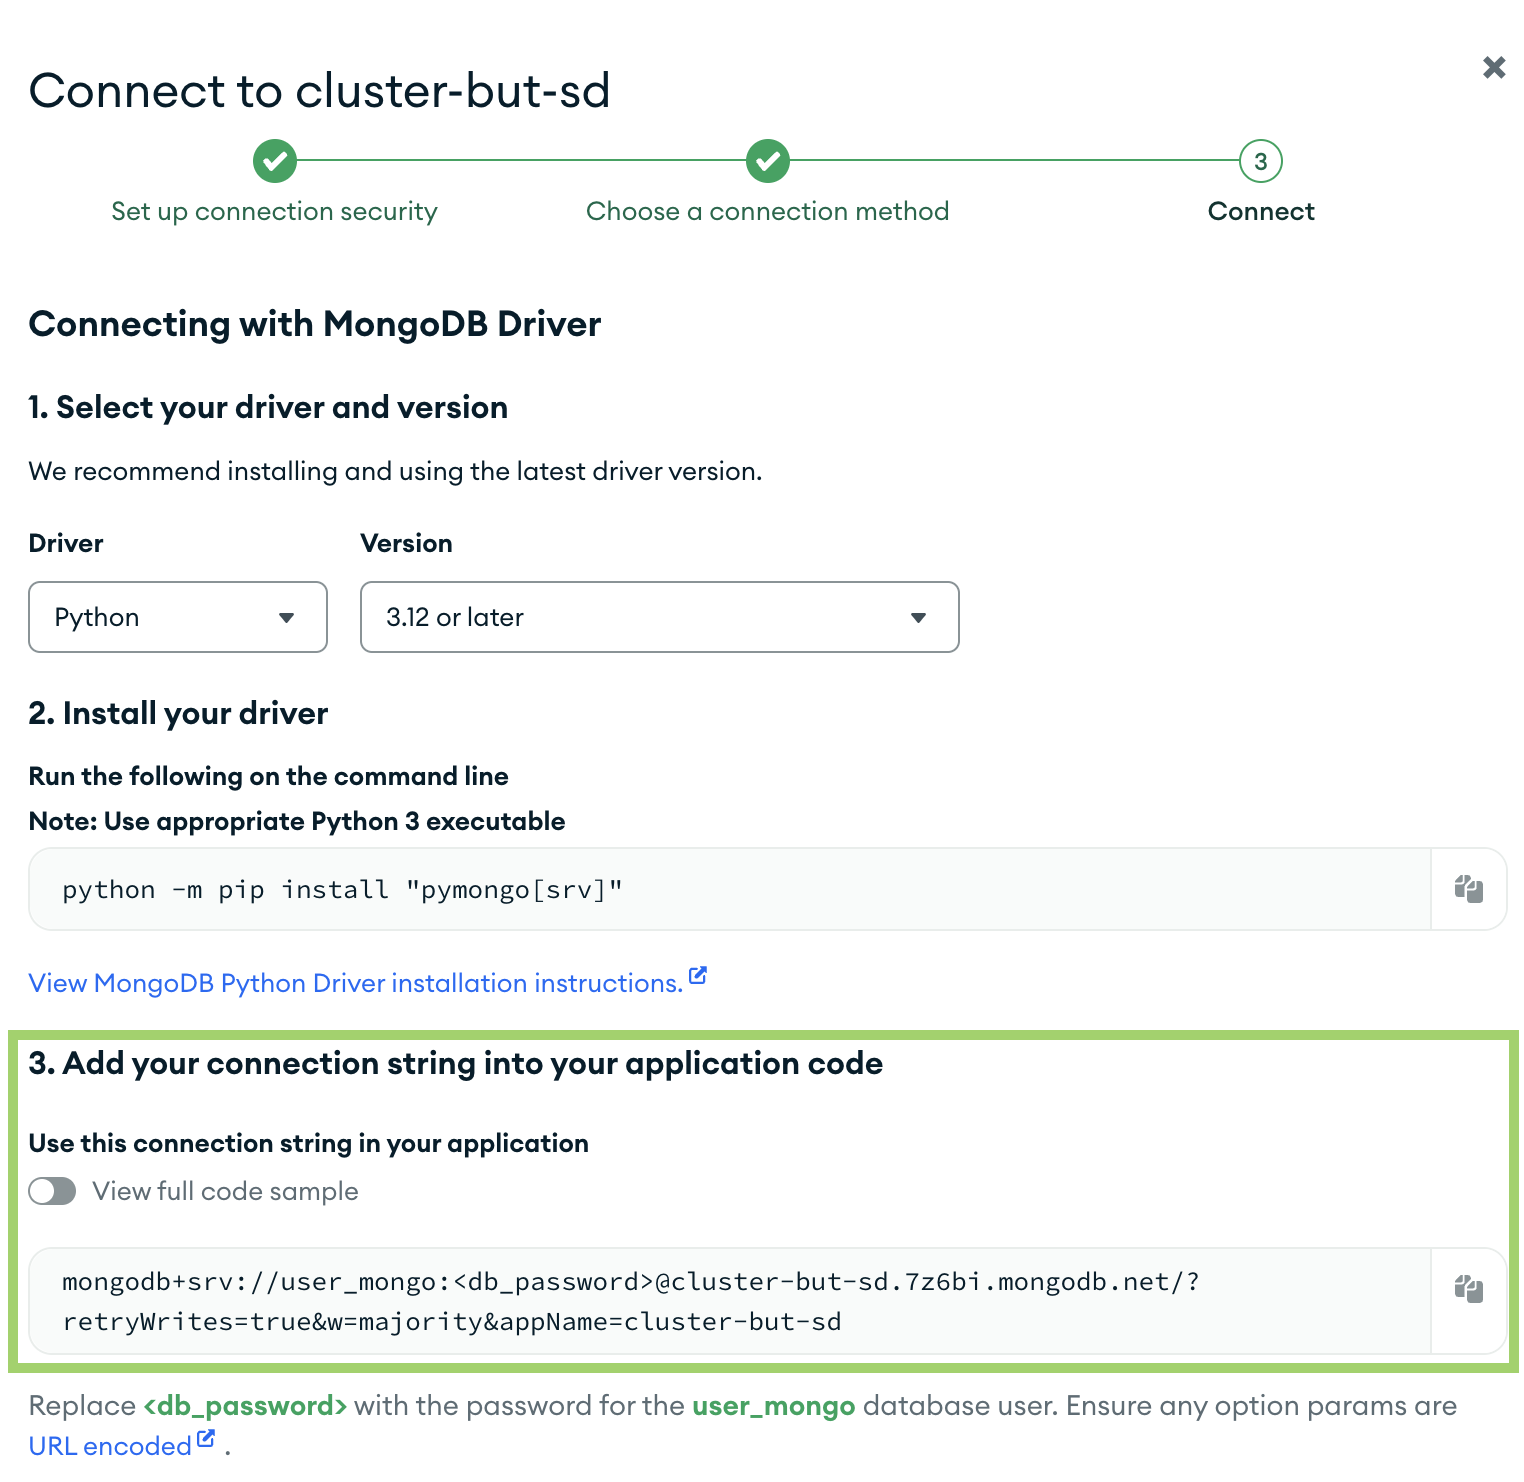
Task: Go to Choose a connection method step
Action: click(768, 212)
